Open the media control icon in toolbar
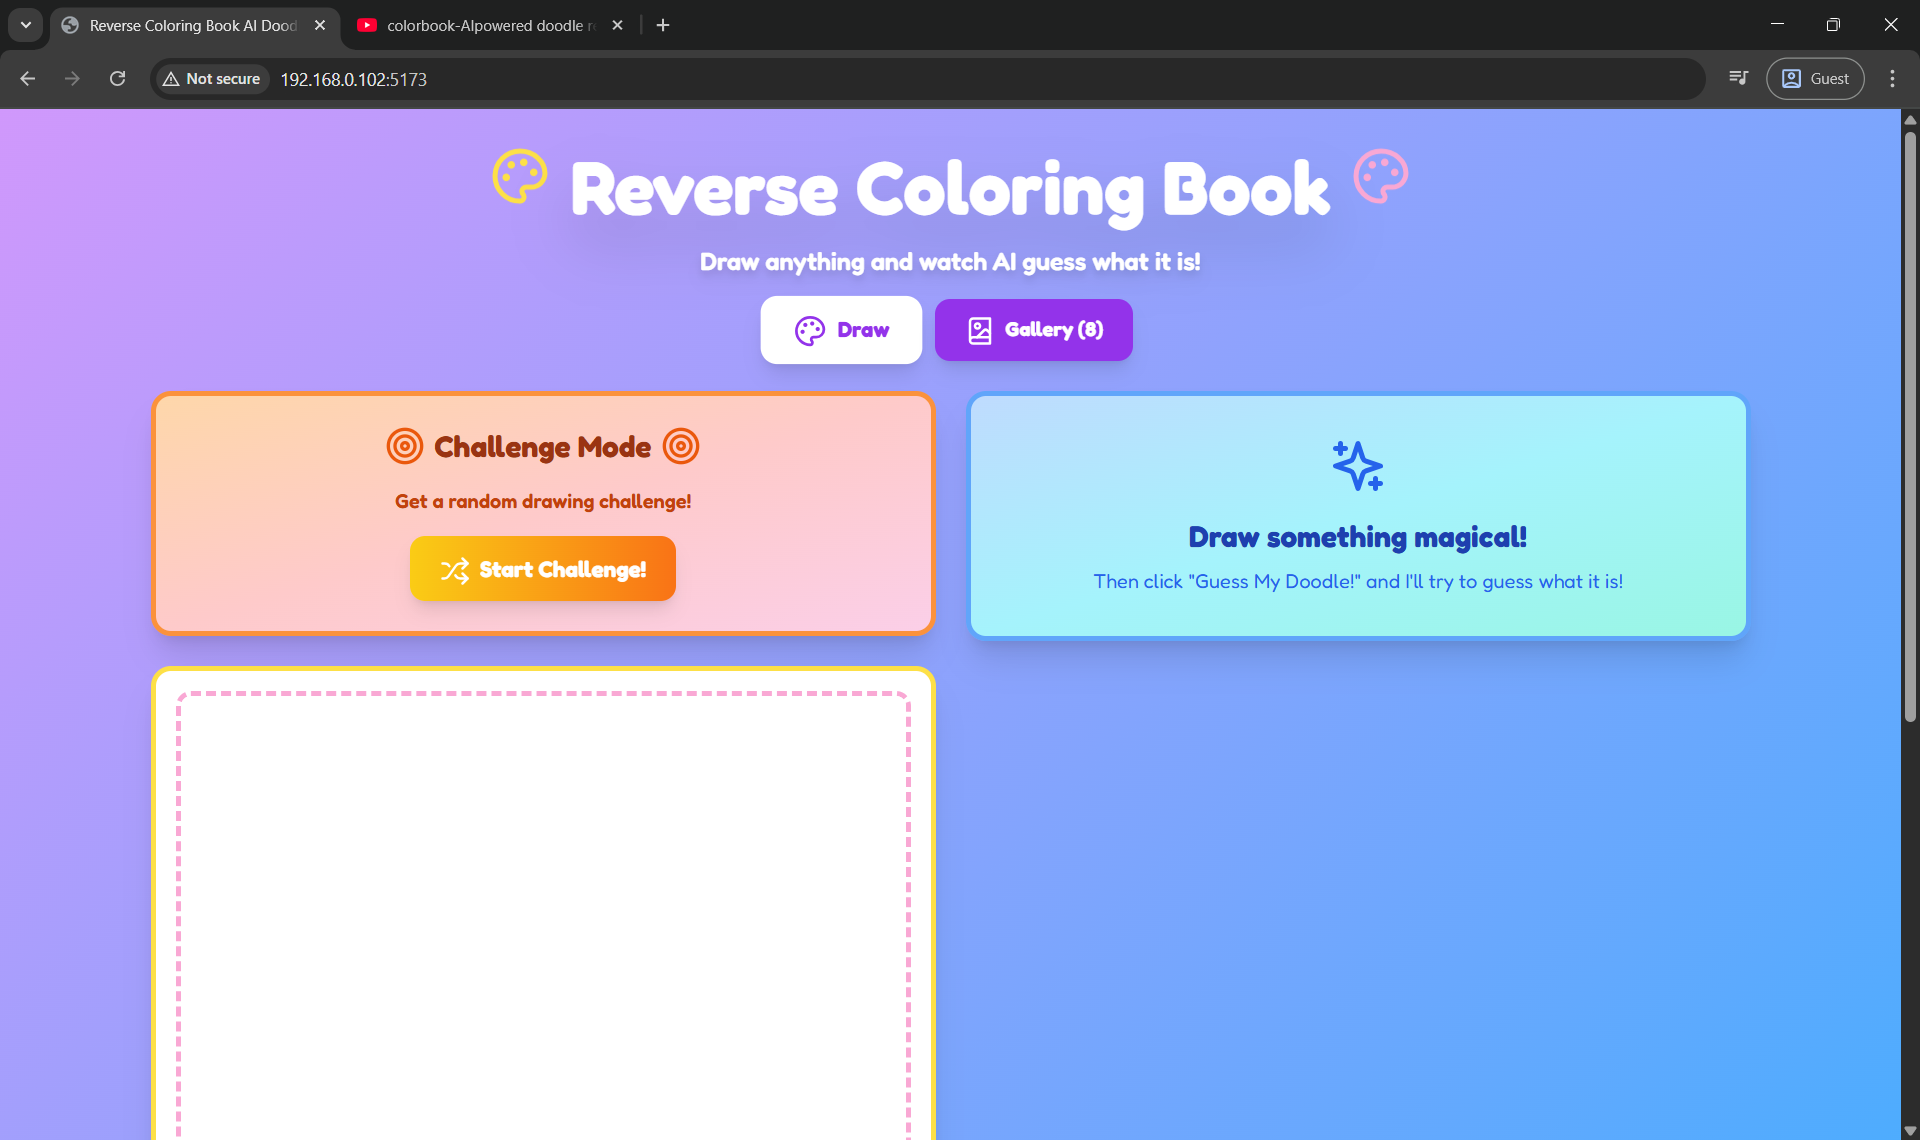 [x=1739, y=79]
